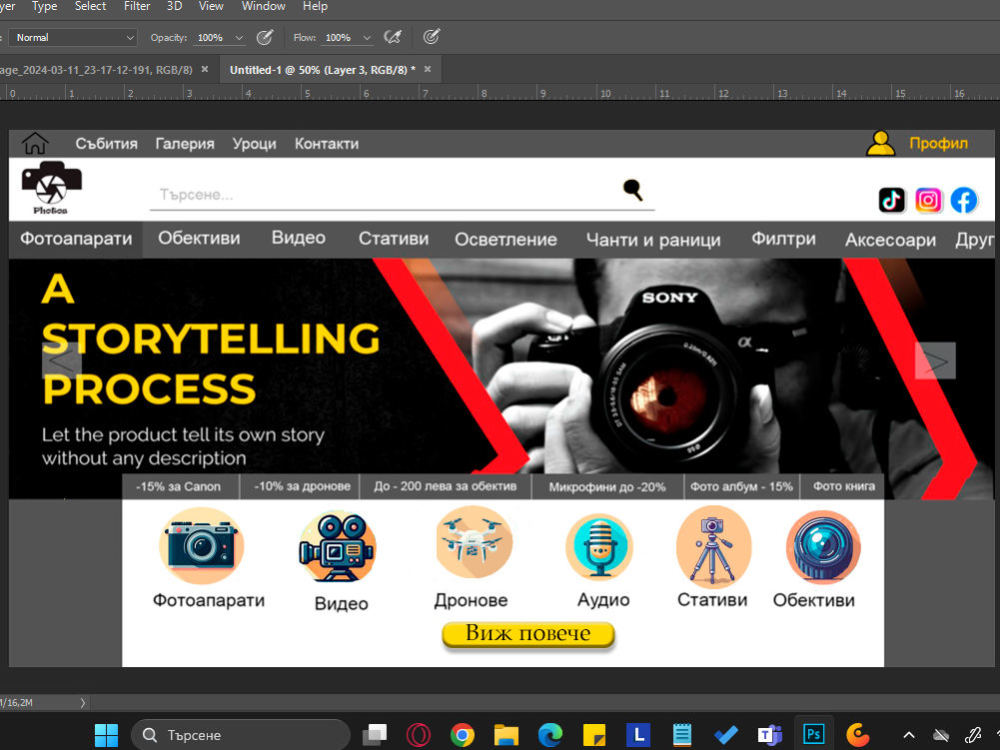Click the Facebook icon

(x=964, y=200)
